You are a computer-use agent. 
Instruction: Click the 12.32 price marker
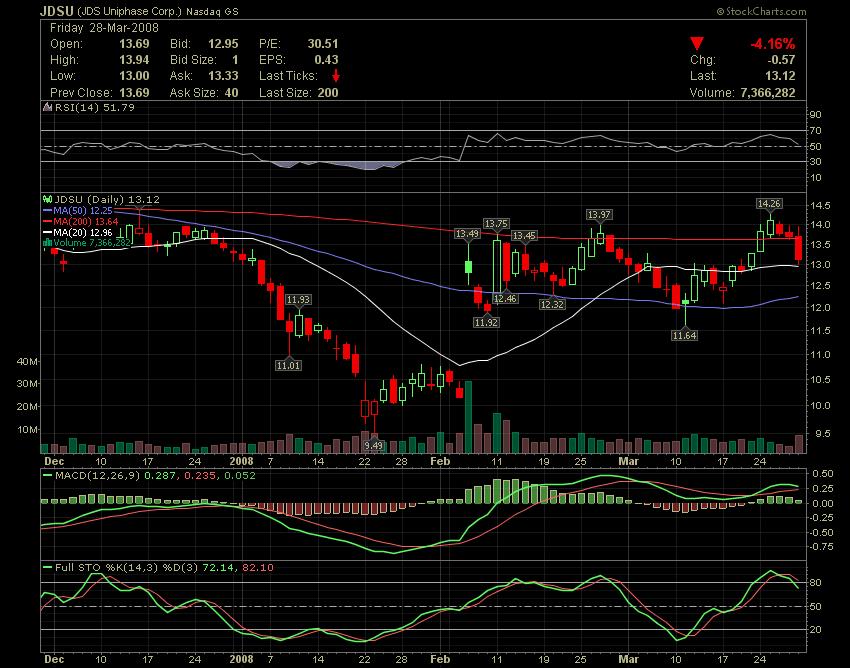click(552, 305)
